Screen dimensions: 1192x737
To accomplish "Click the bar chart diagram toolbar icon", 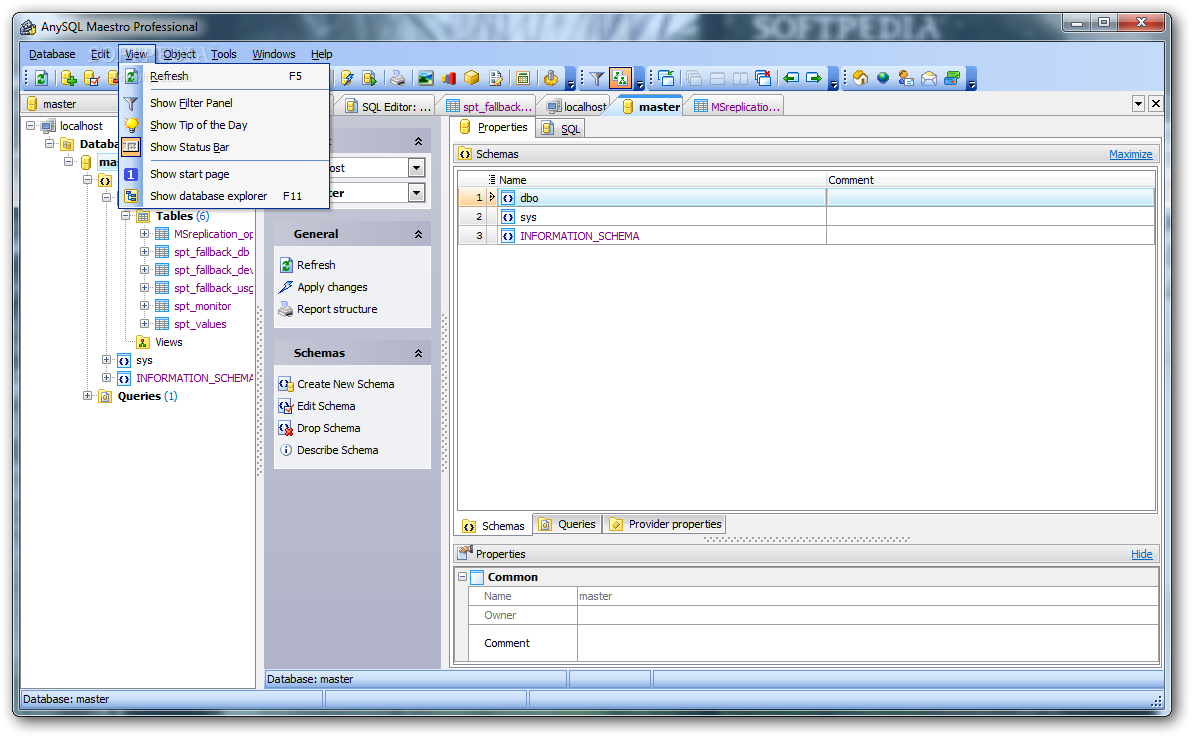I will pos(449,78).
